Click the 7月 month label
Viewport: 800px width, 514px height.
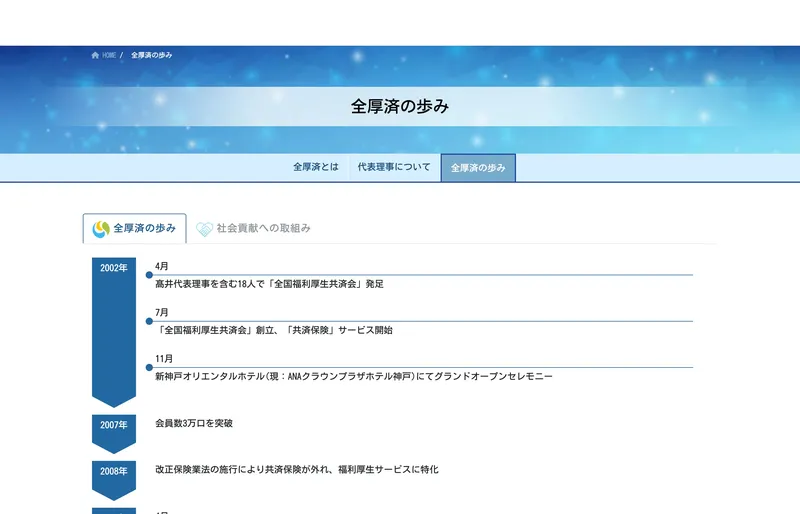162,312
